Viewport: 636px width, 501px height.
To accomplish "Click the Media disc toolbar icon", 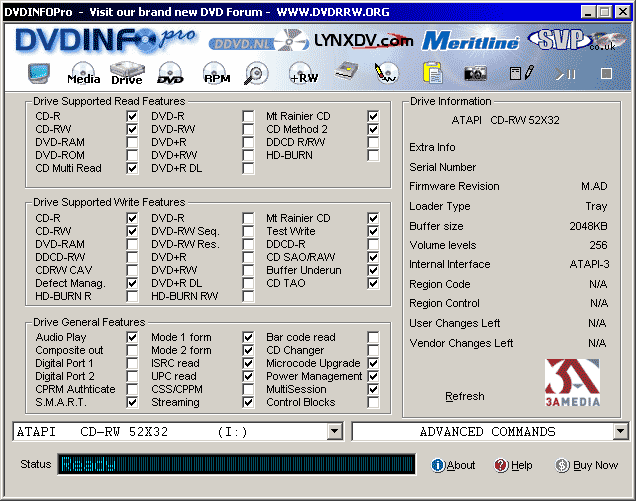I will 84,74.
